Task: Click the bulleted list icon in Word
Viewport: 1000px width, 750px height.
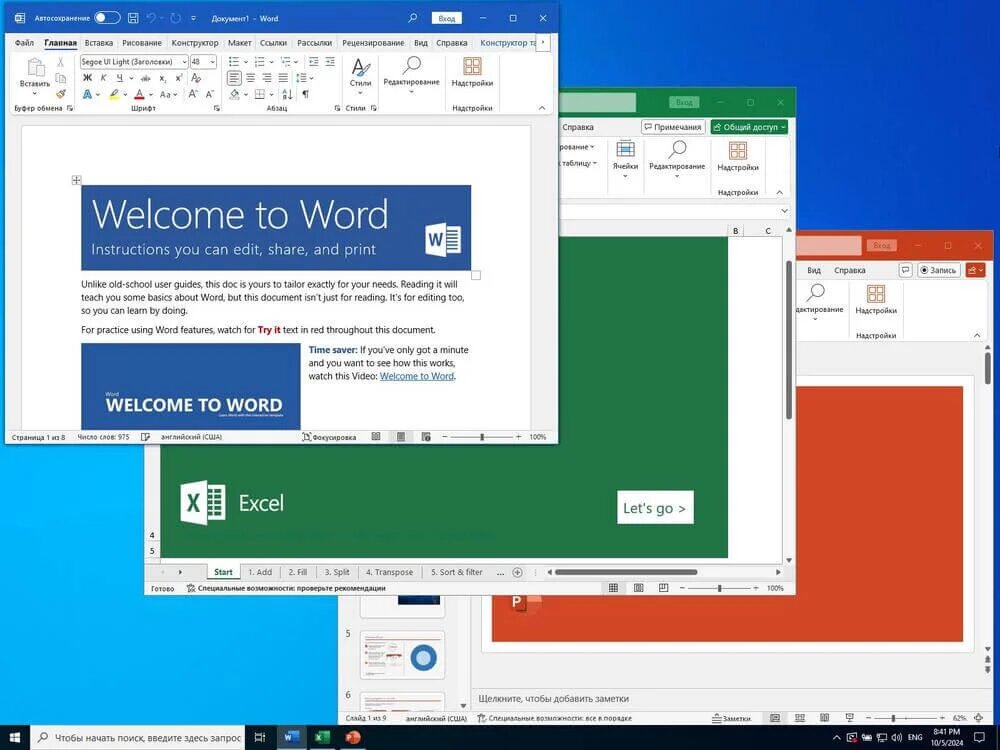Action: 234,62
